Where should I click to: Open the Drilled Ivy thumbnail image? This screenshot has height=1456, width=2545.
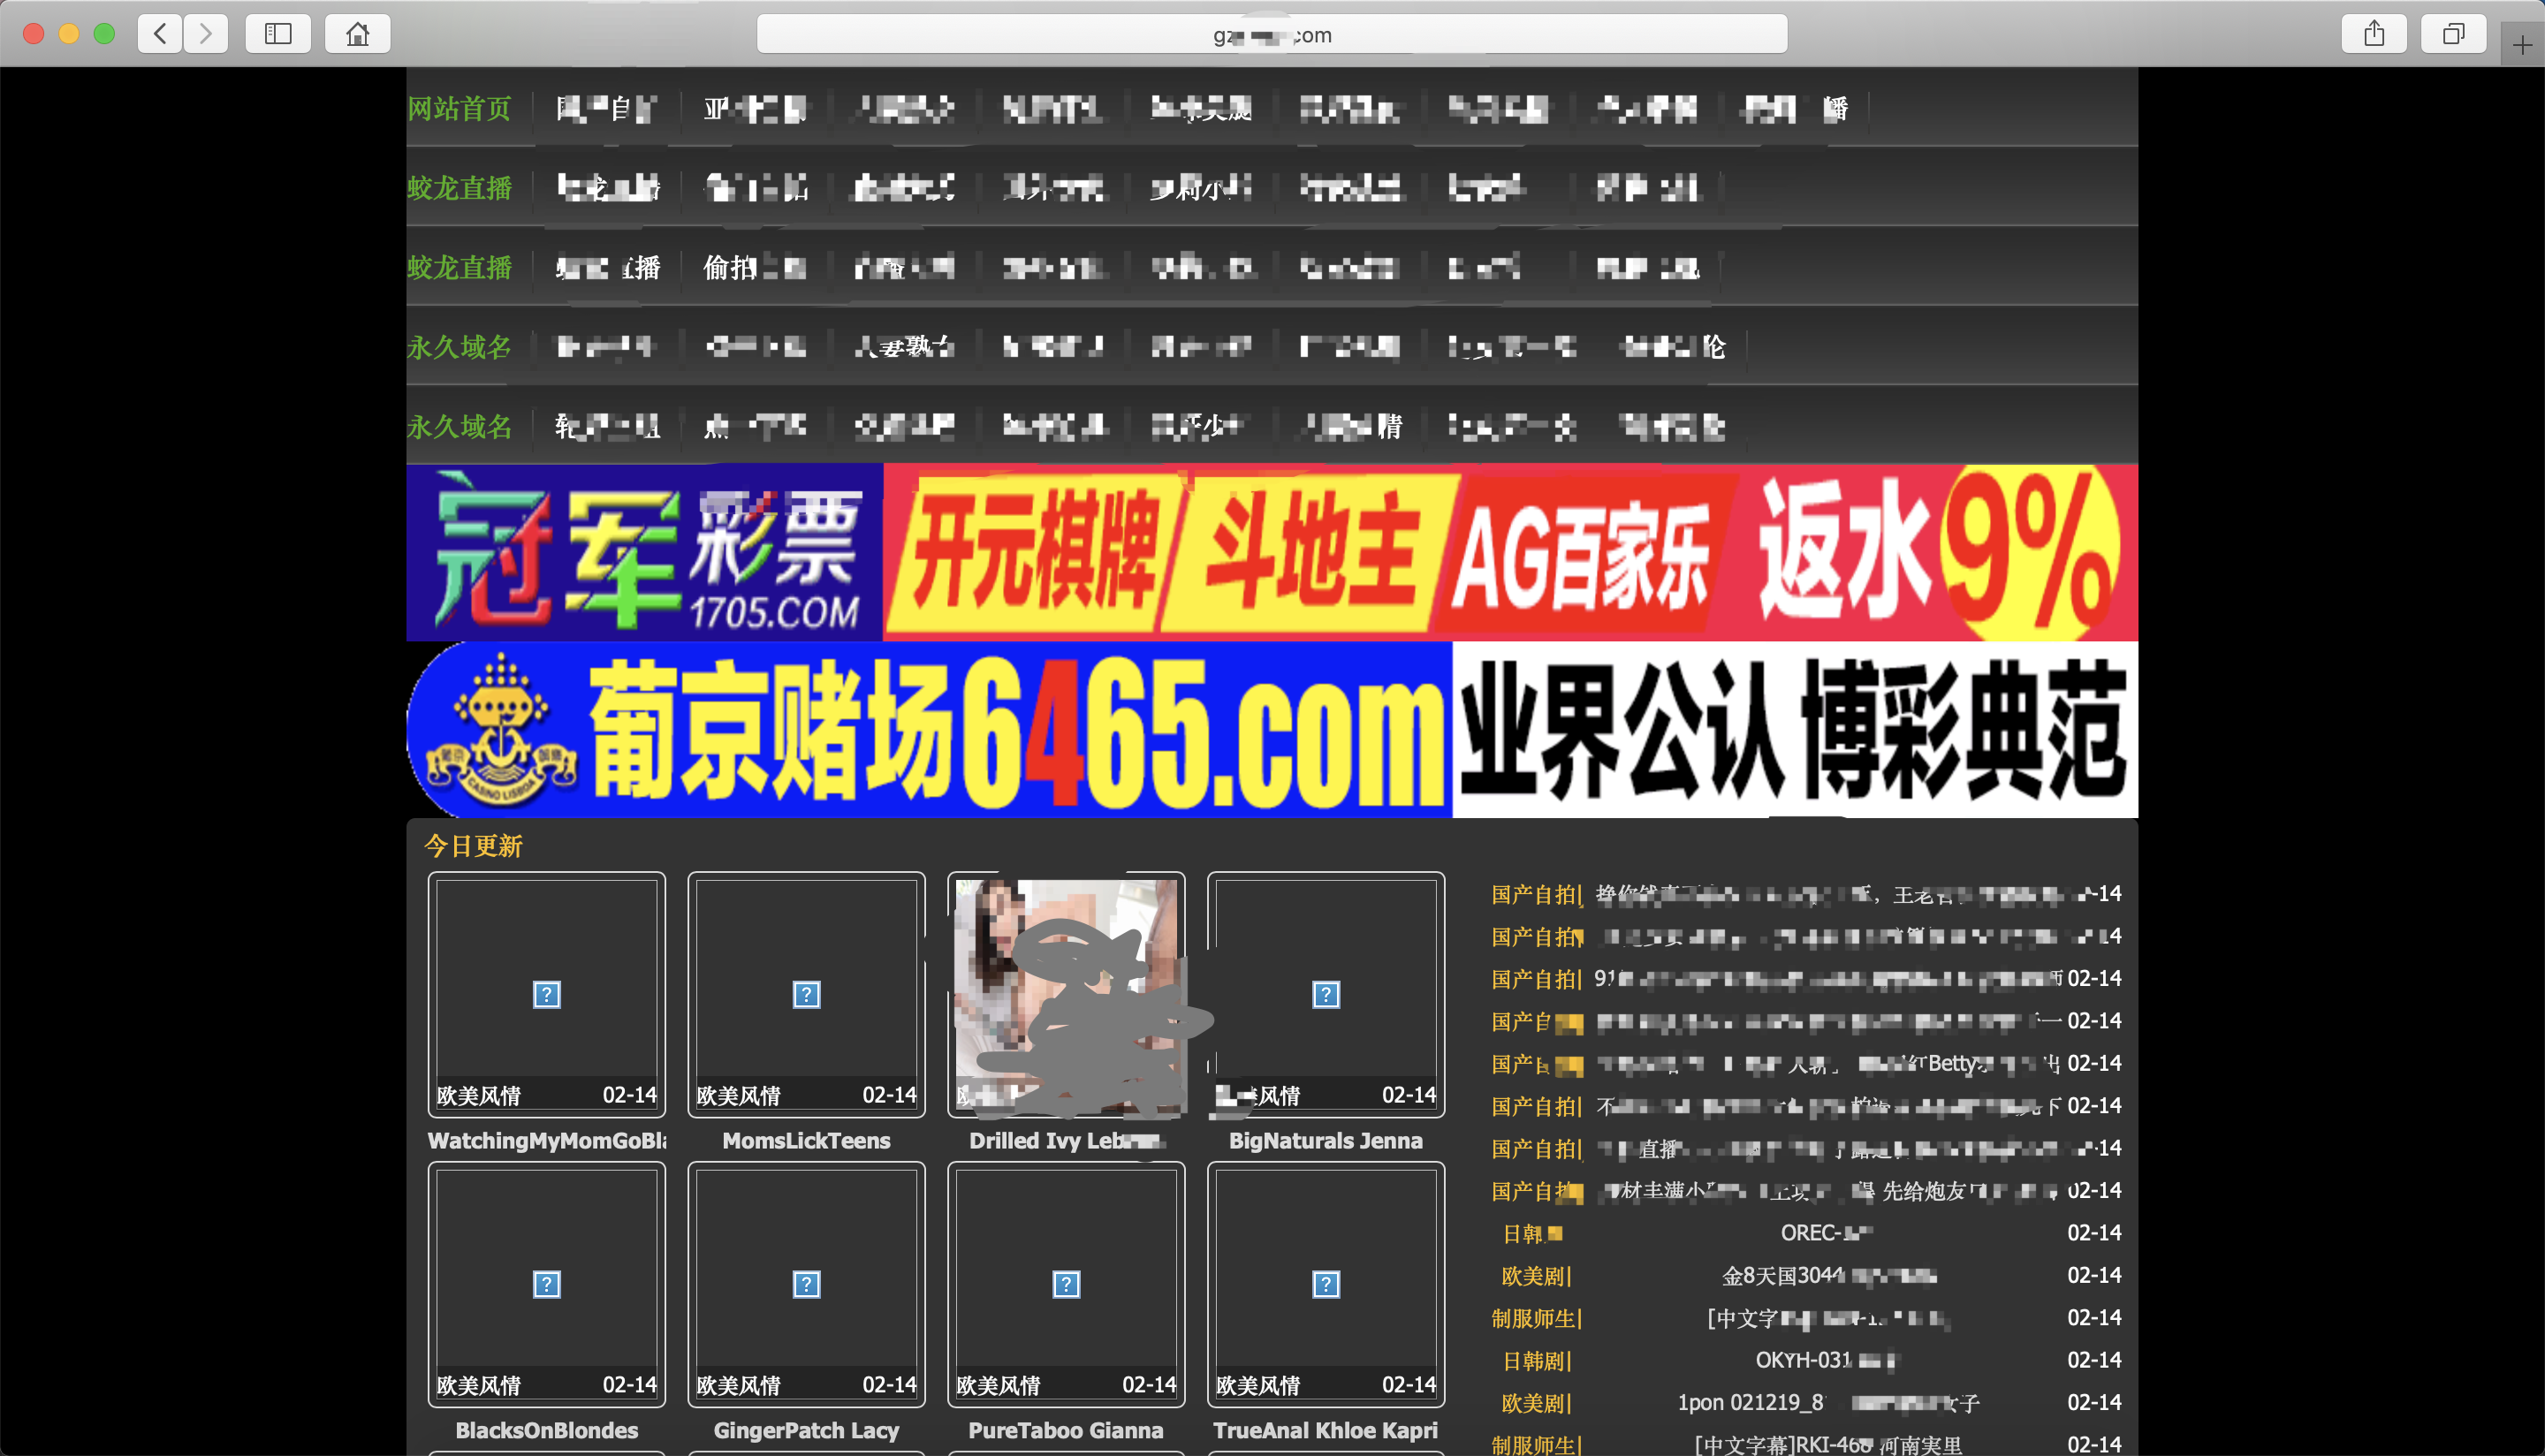click(1066, 995)
